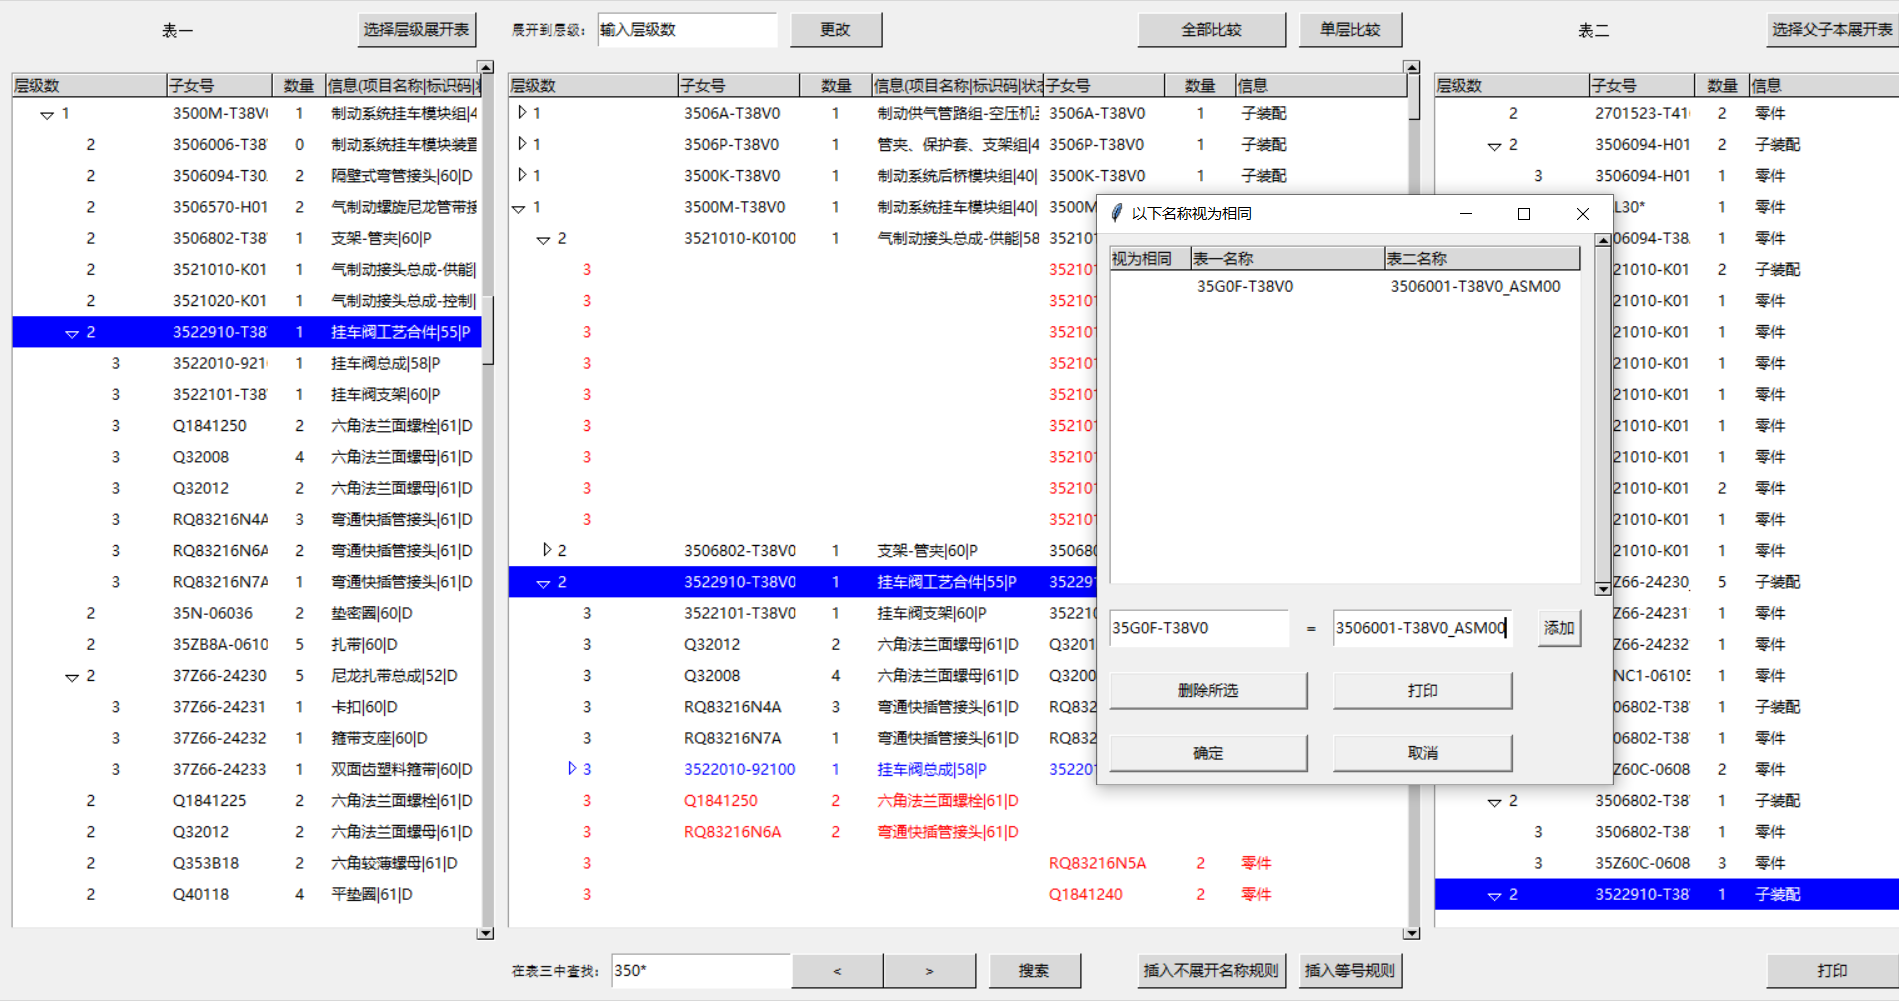Collapse the 37Z66-24230 node in 表一
The width and height of the screenshot is (1899, 1001).
point(70,675)
